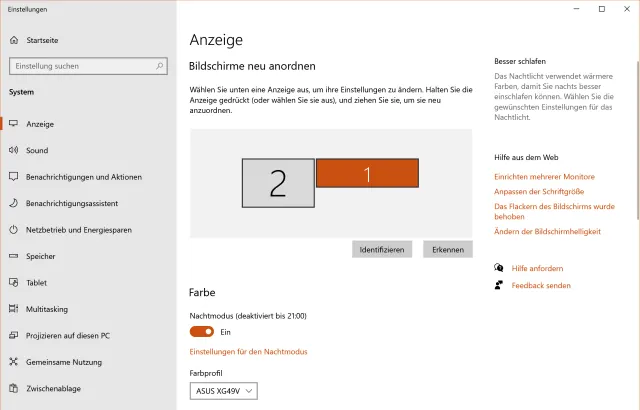Select display 2 in the arrangement
Screen dimensions: 640x410
[278, 183]
